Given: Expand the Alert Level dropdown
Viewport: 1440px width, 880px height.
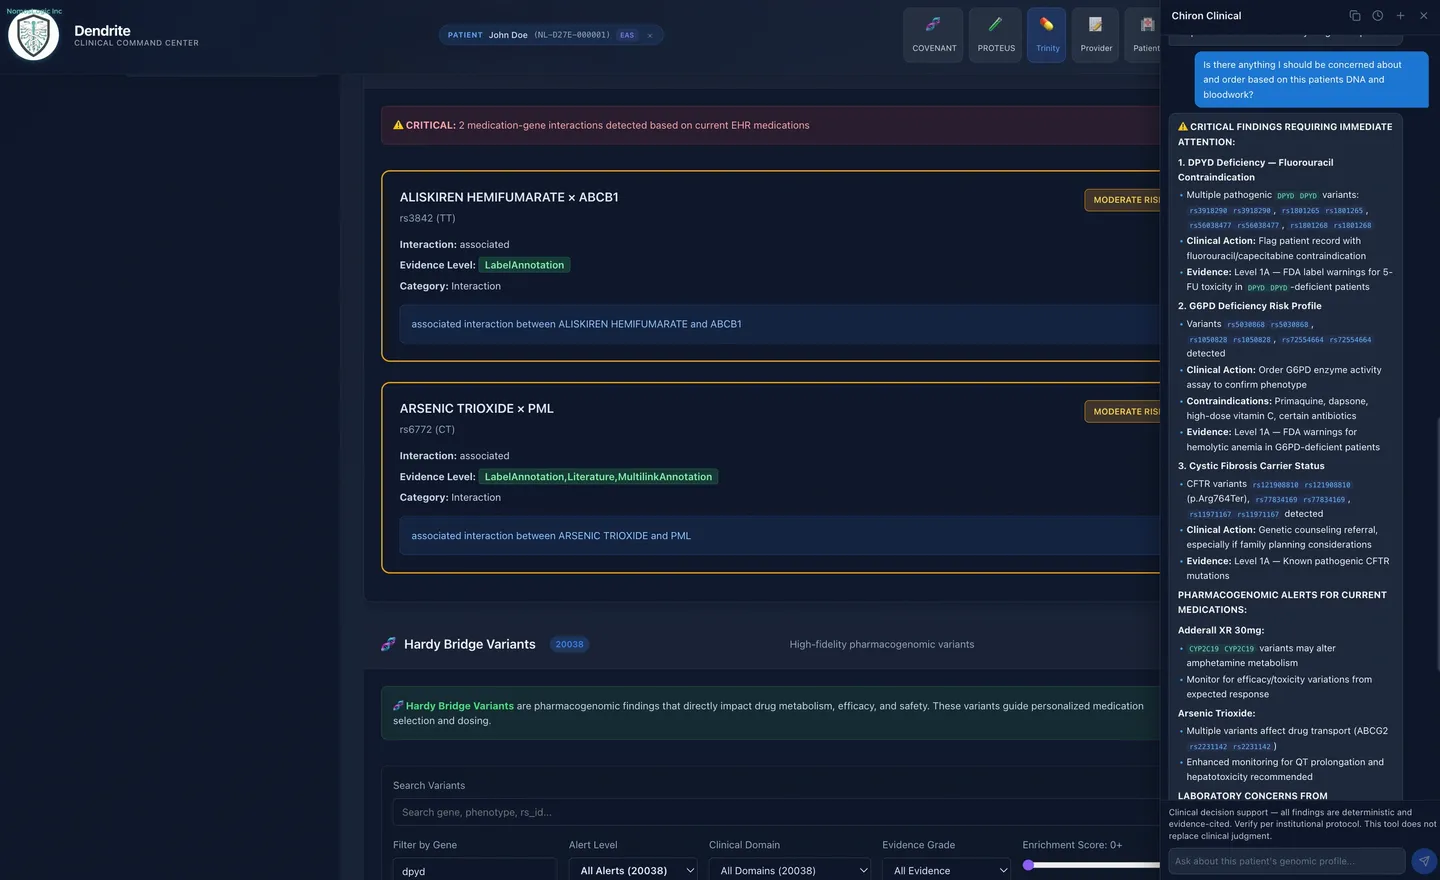Looking at the screenshot, I should 633,870.
